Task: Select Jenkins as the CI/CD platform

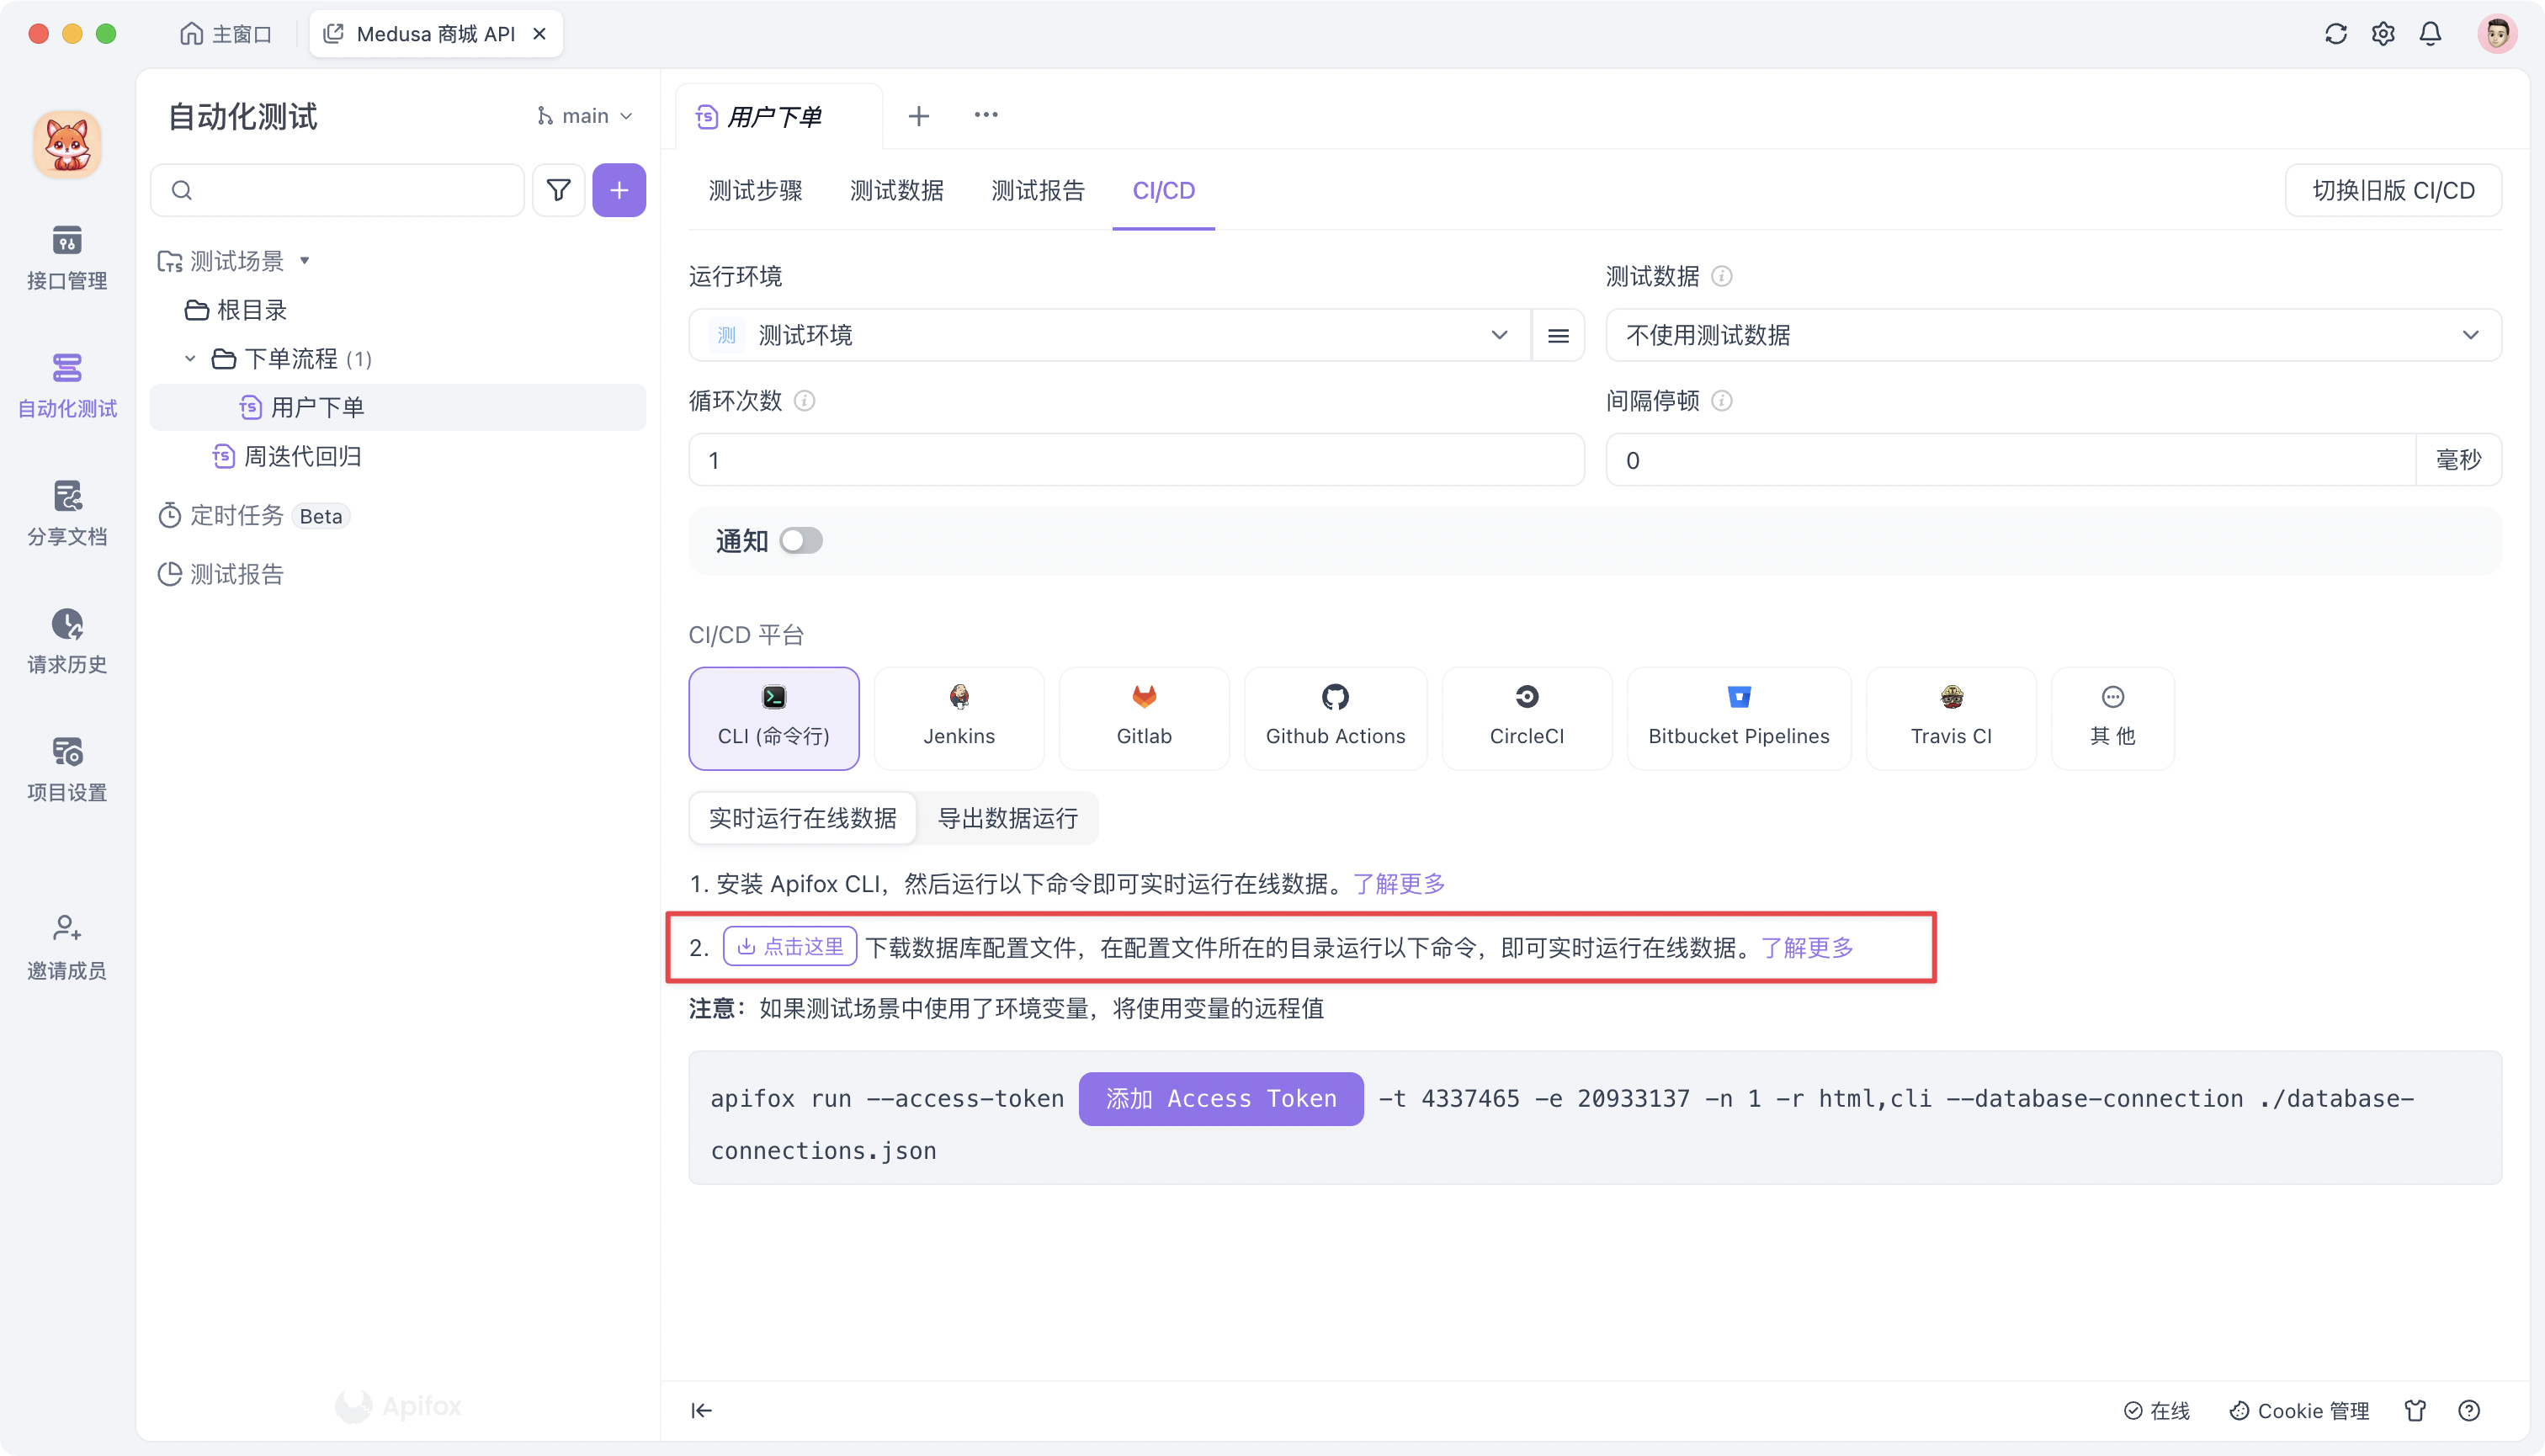Action: click(x=958, y=718)
